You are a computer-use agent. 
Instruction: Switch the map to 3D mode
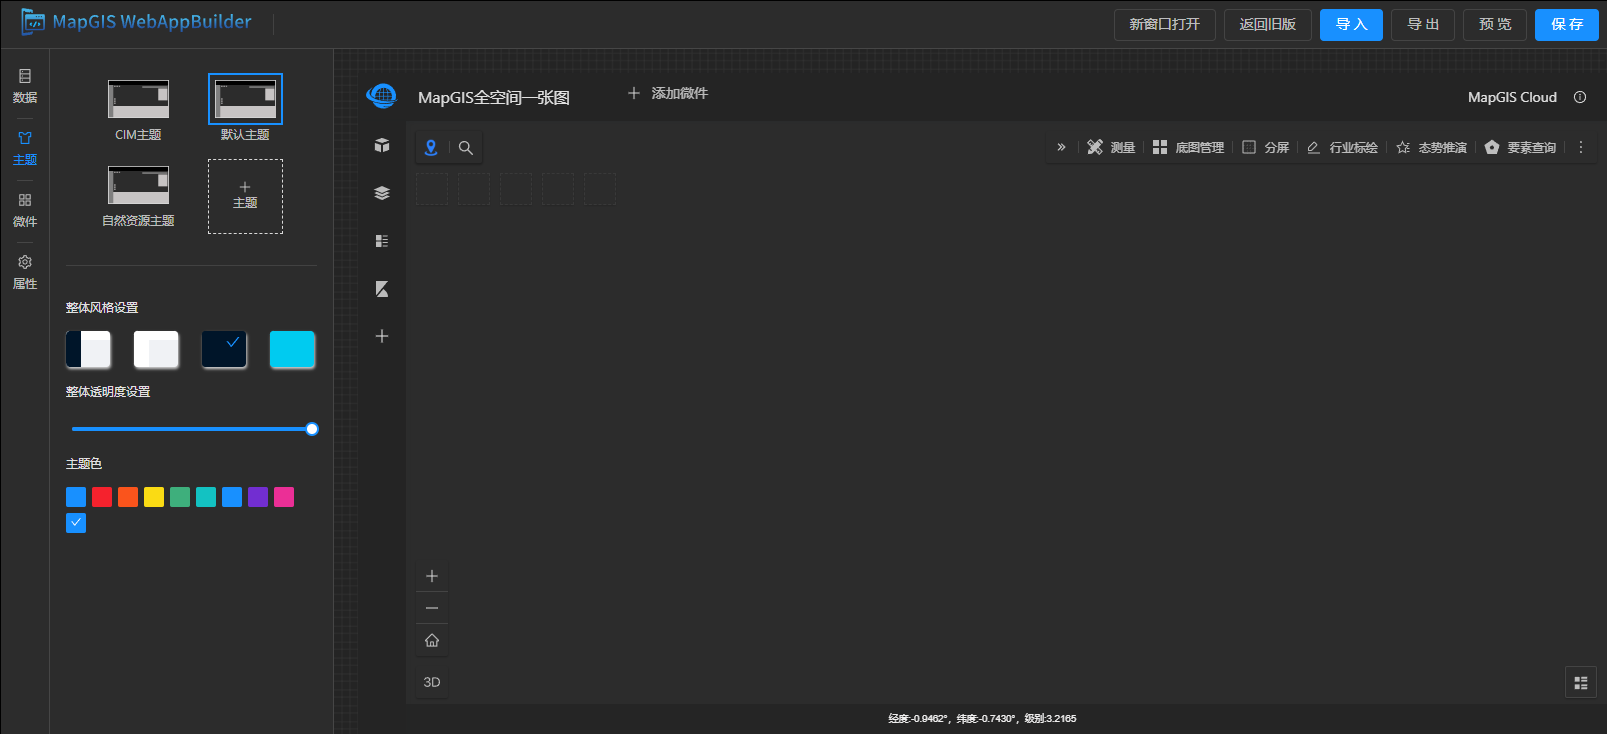point(432,682)
